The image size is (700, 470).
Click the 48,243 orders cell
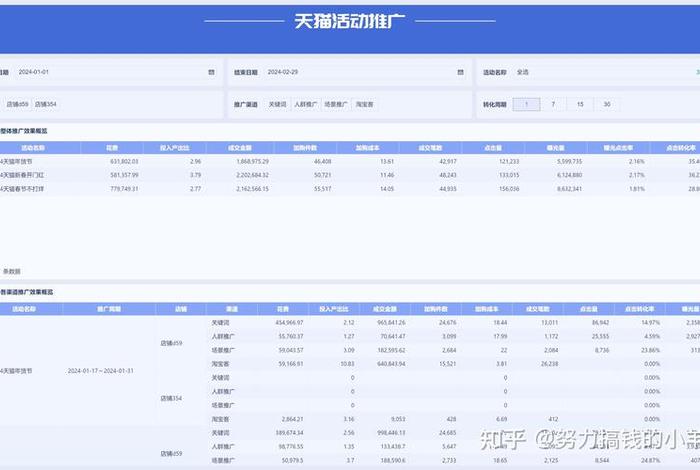point(448,175)
